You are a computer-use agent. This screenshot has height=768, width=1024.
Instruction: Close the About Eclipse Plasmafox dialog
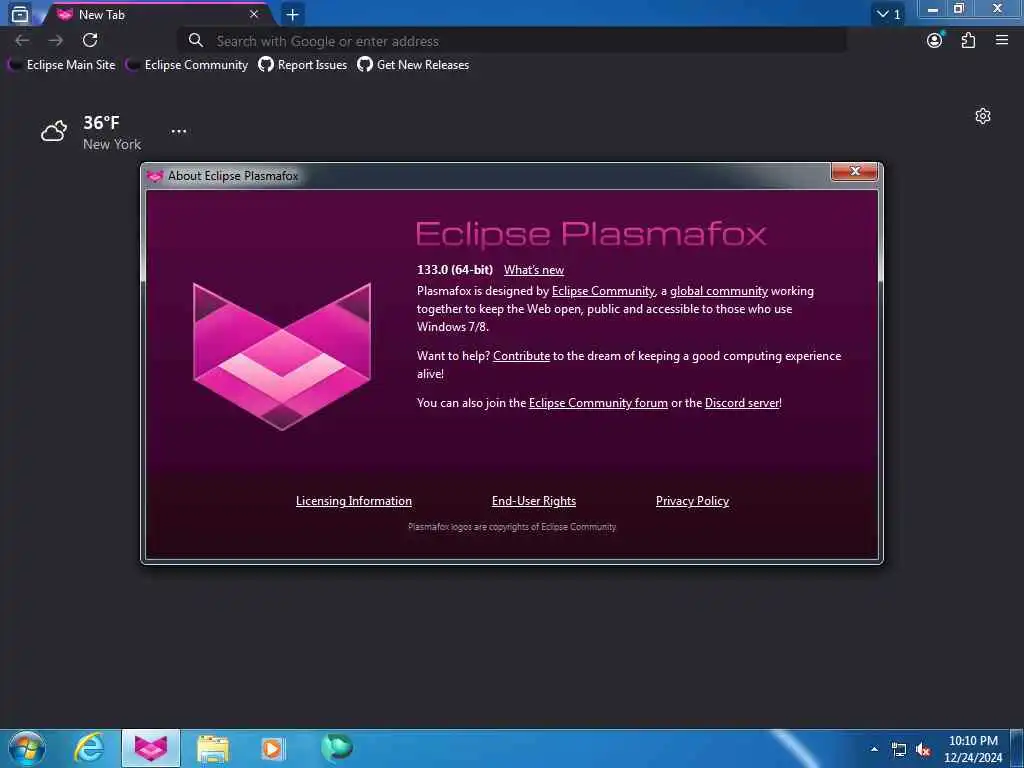[x=854, y=171]
